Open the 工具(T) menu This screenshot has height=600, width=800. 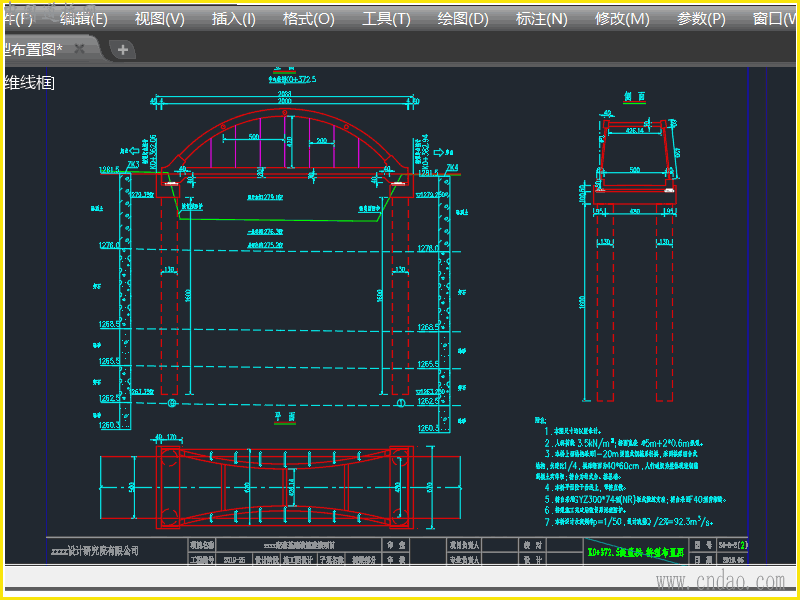[386, 19]
